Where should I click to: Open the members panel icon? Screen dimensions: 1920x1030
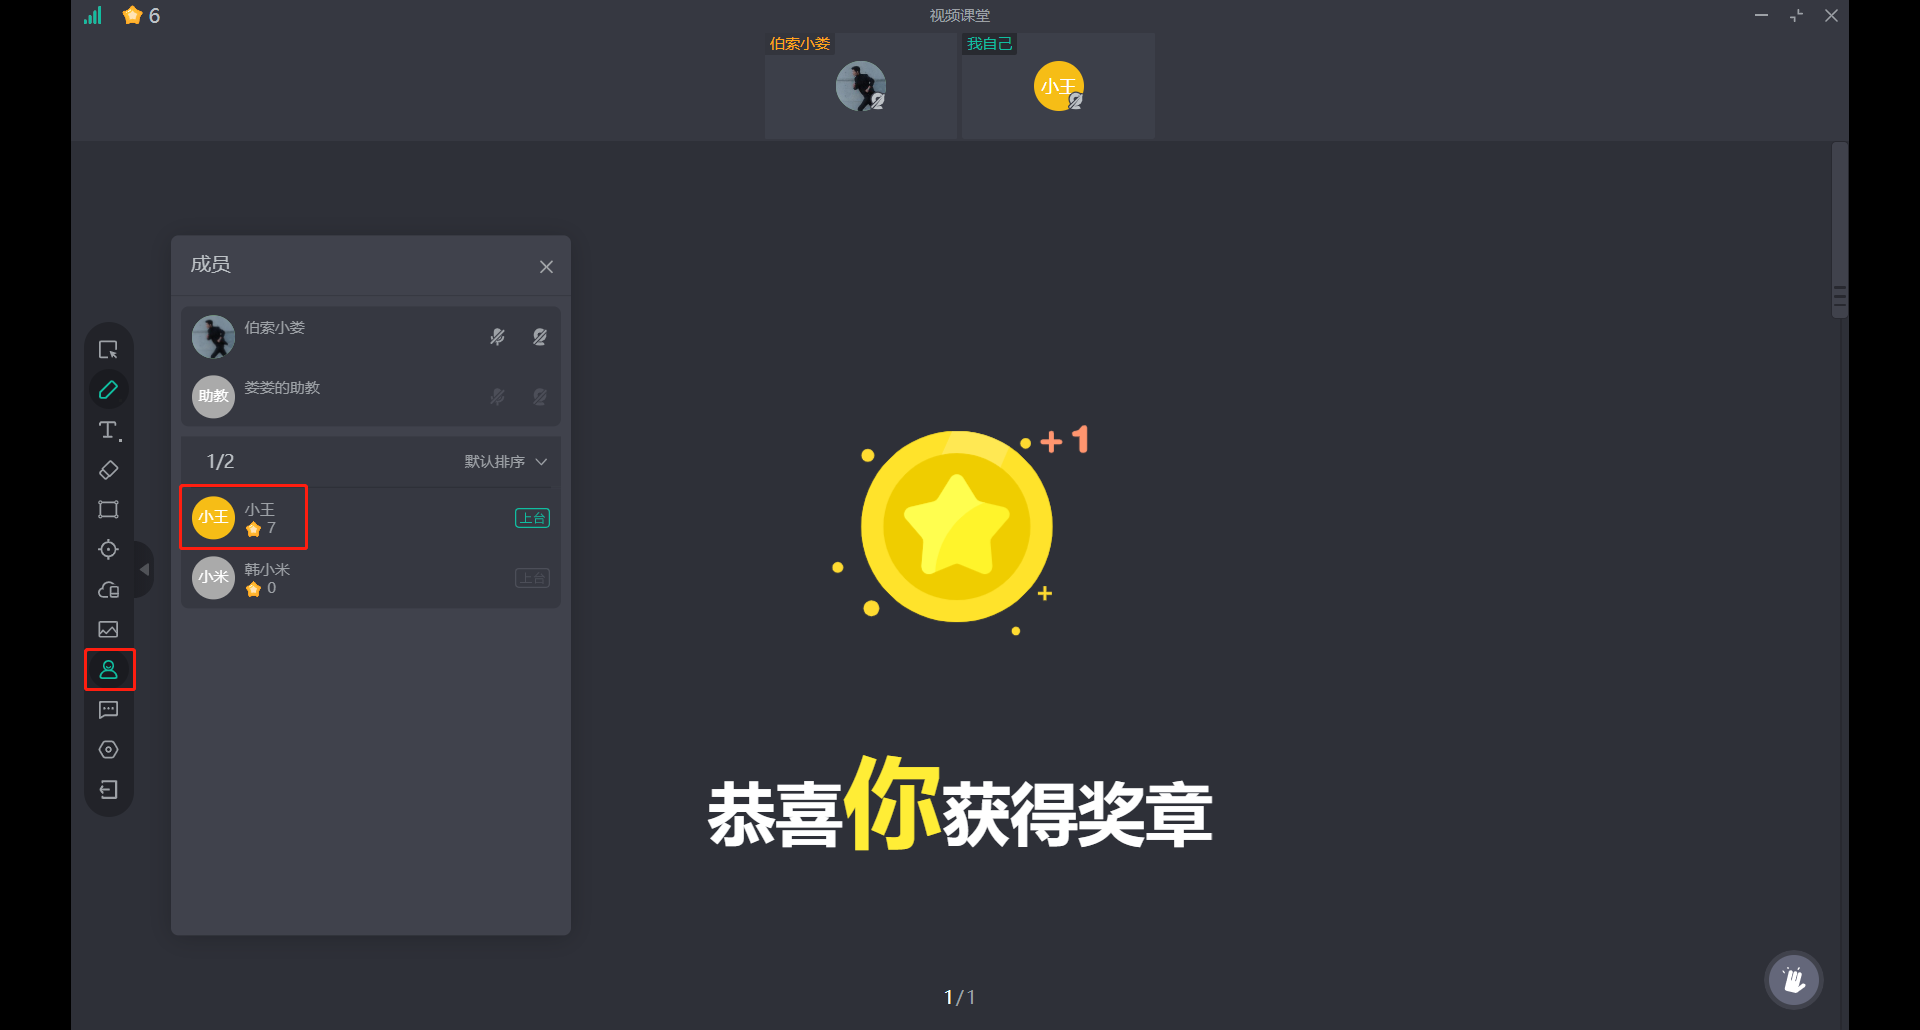[x=109, y=670]
